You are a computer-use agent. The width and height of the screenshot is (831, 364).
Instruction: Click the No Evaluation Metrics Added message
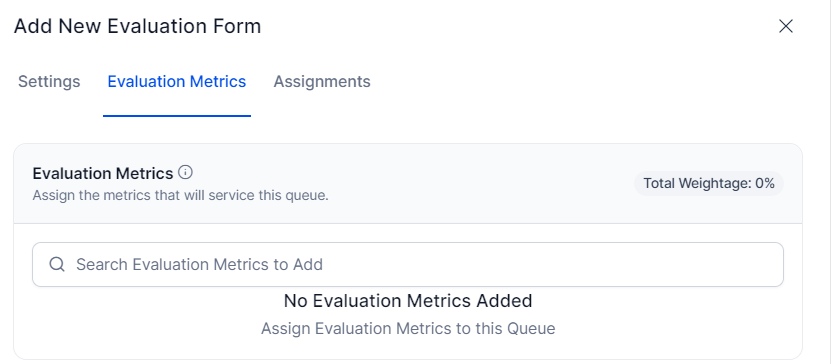tap(408, 301)
